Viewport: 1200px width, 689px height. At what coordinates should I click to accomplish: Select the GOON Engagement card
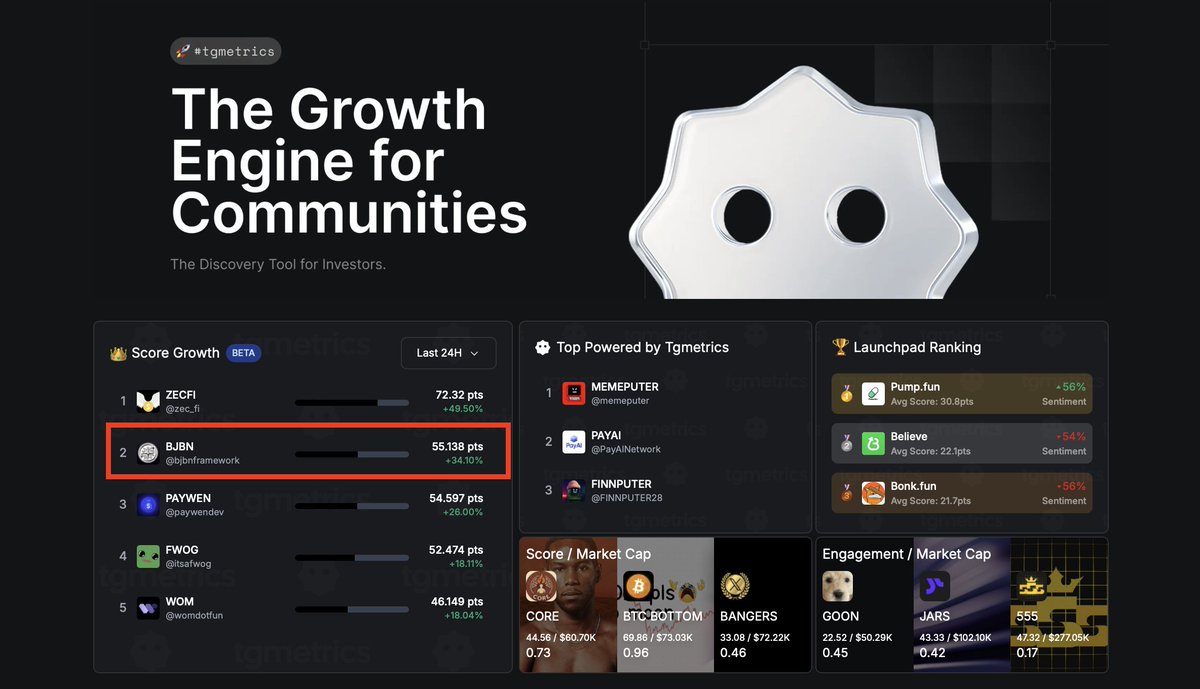tap(865, 604)
